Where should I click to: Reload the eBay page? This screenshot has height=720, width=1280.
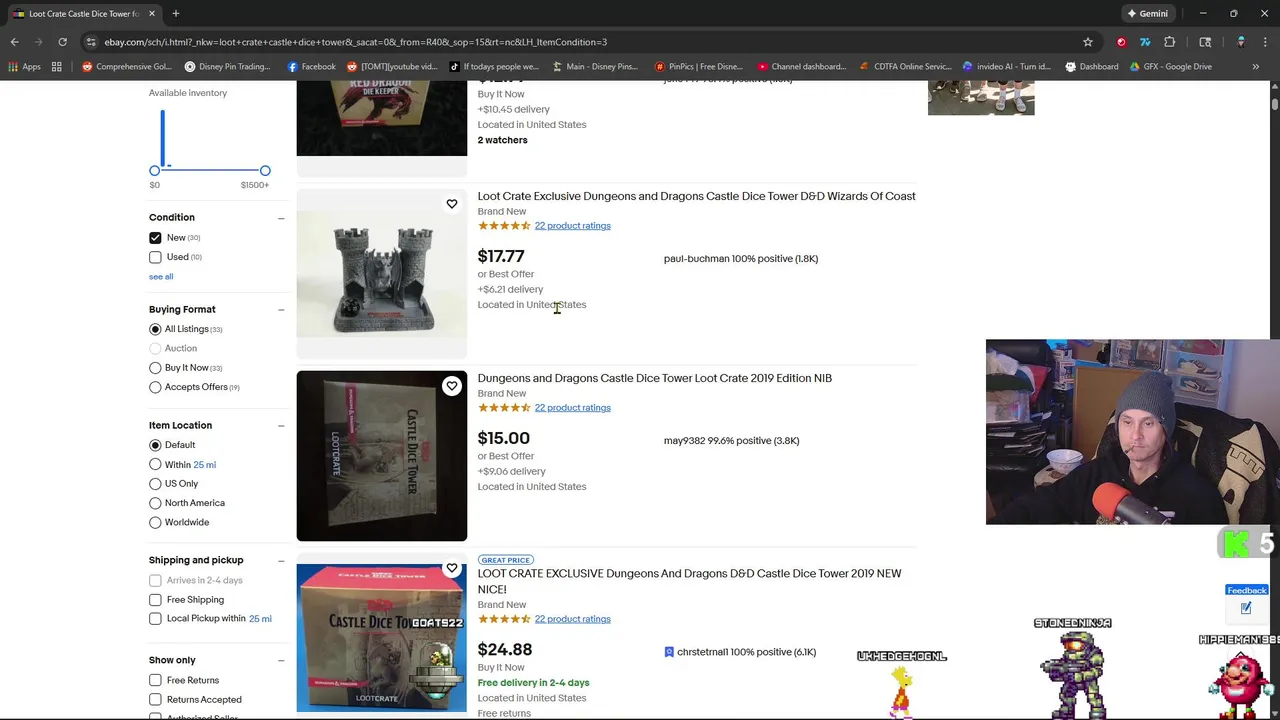point(62,42)
